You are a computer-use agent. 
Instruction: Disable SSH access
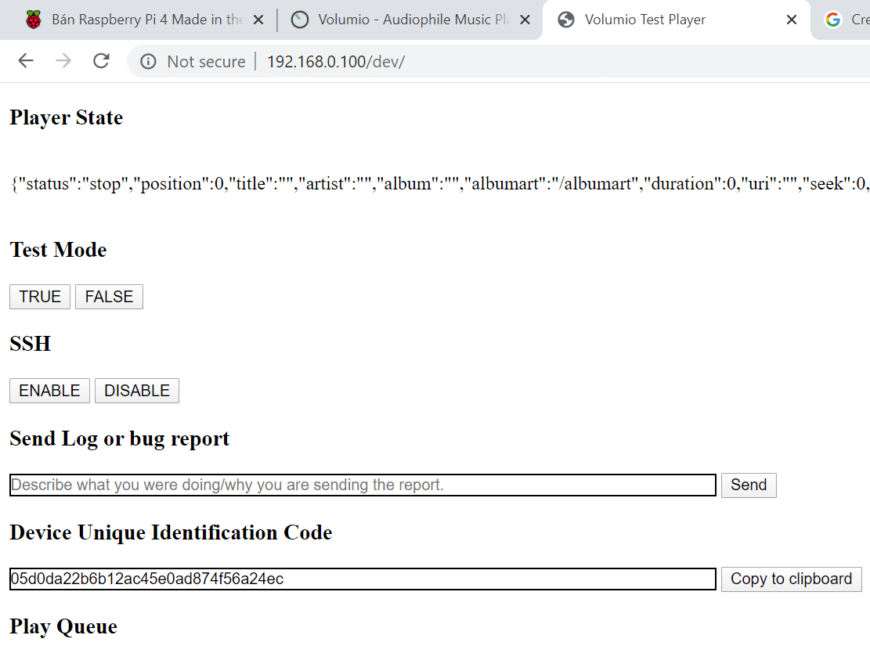click(x=137, y=391)
